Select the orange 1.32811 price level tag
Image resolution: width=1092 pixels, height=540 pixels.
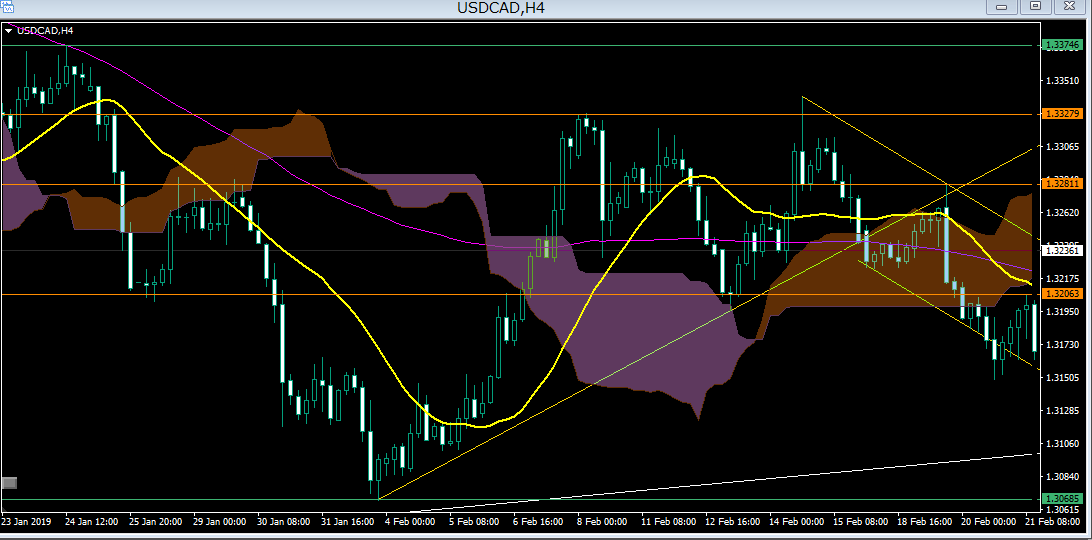pos(1063,184)
